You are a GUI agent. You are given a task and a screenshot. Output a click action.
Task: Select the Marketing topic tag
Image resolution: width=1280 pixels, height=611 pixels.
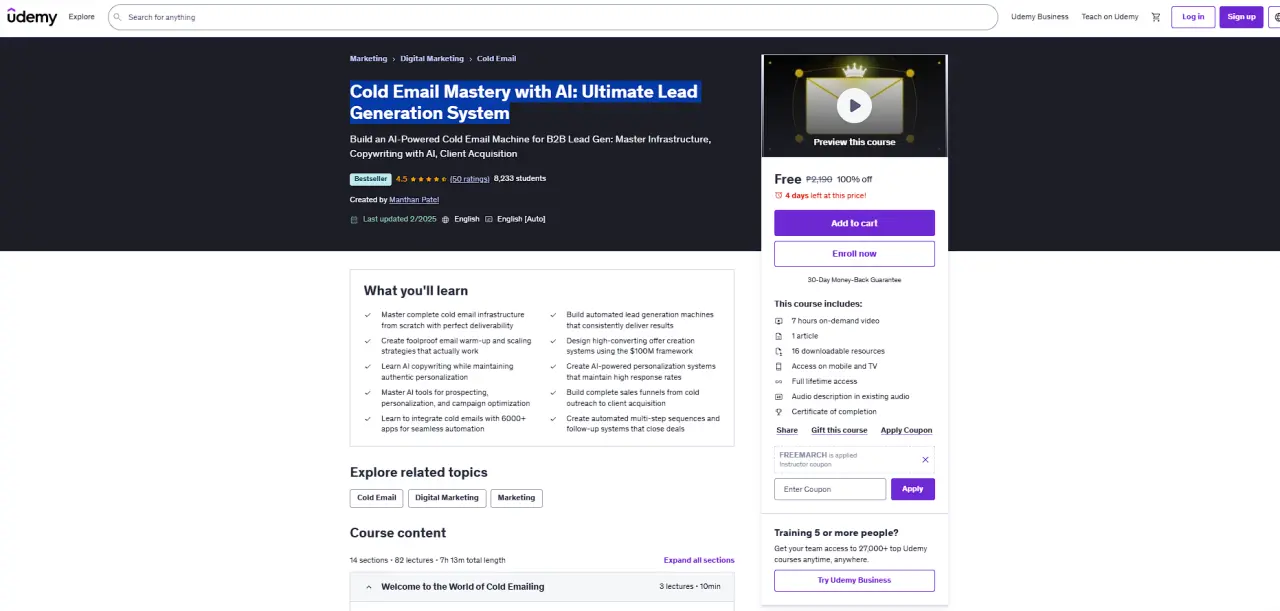coord(516,497)
